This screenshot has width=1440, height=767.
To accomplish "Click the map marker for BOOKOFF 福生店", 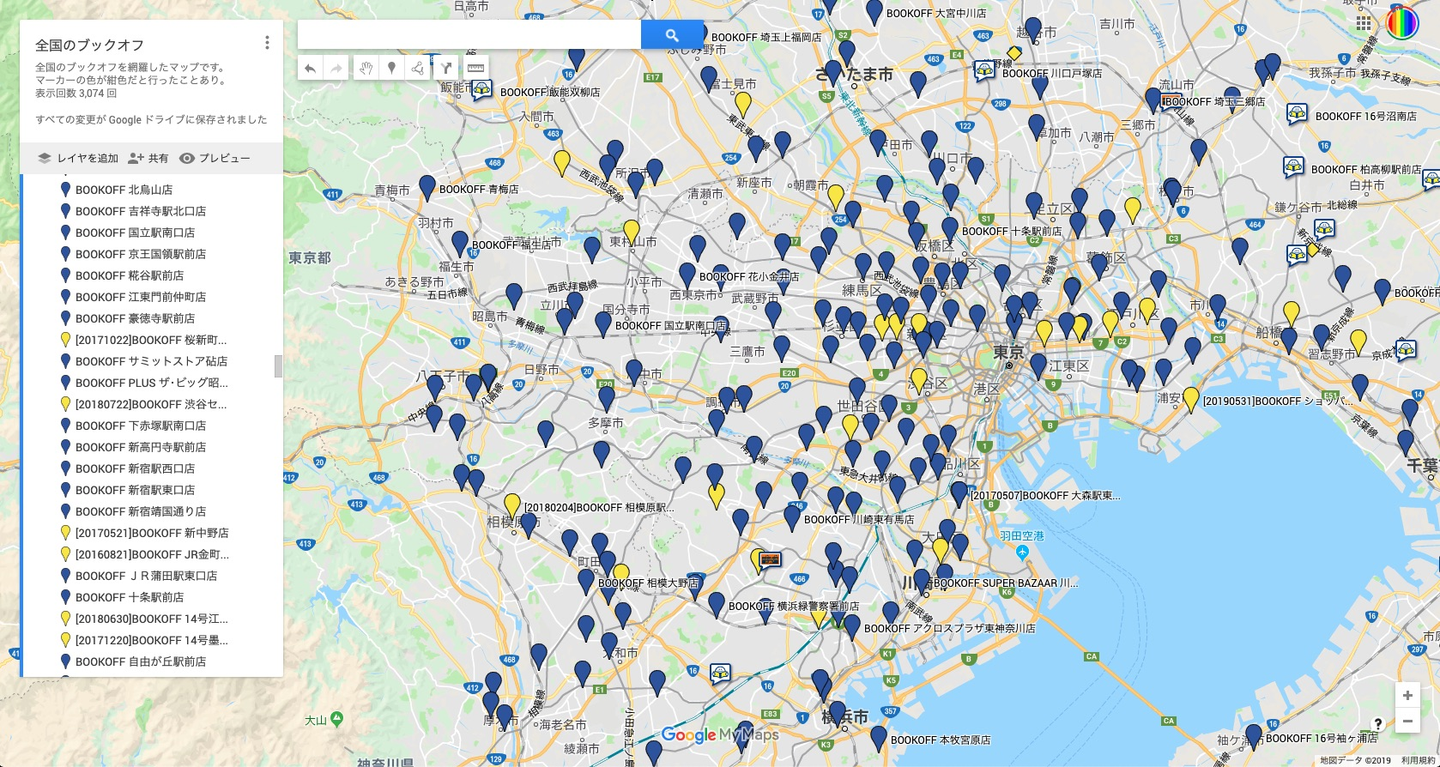I will (460, 243).
